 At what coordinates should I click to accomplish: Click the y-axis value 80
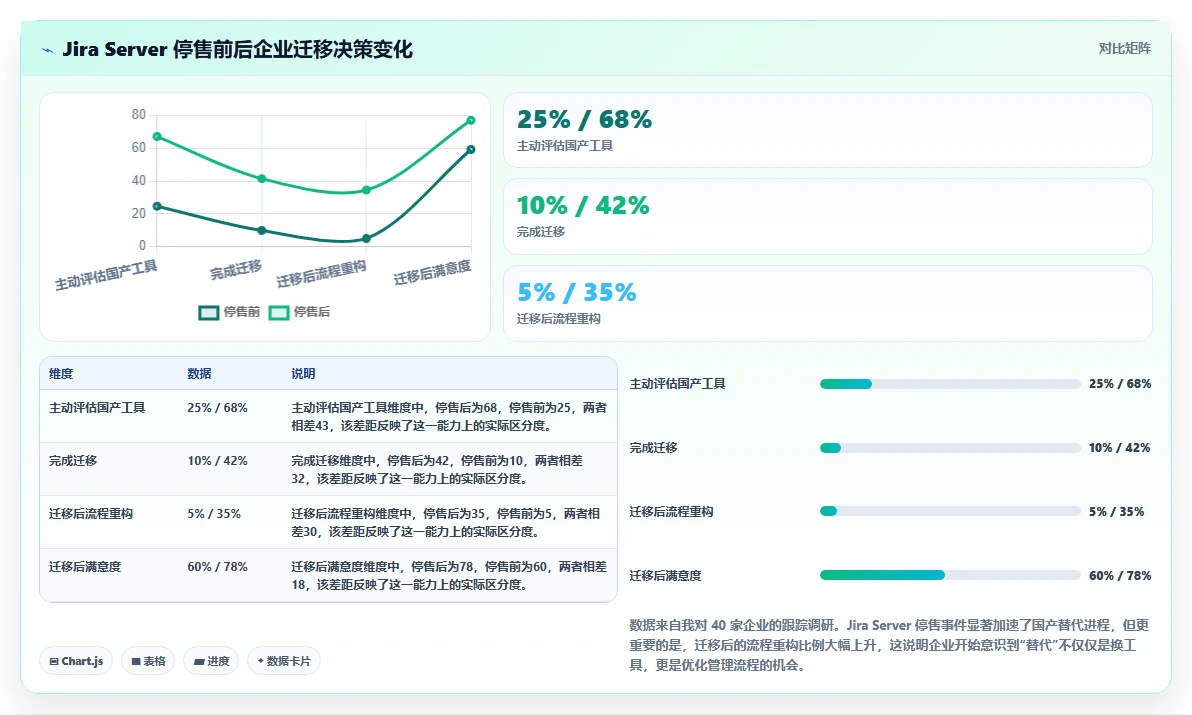pyautogui.click(x=138, y=115)
